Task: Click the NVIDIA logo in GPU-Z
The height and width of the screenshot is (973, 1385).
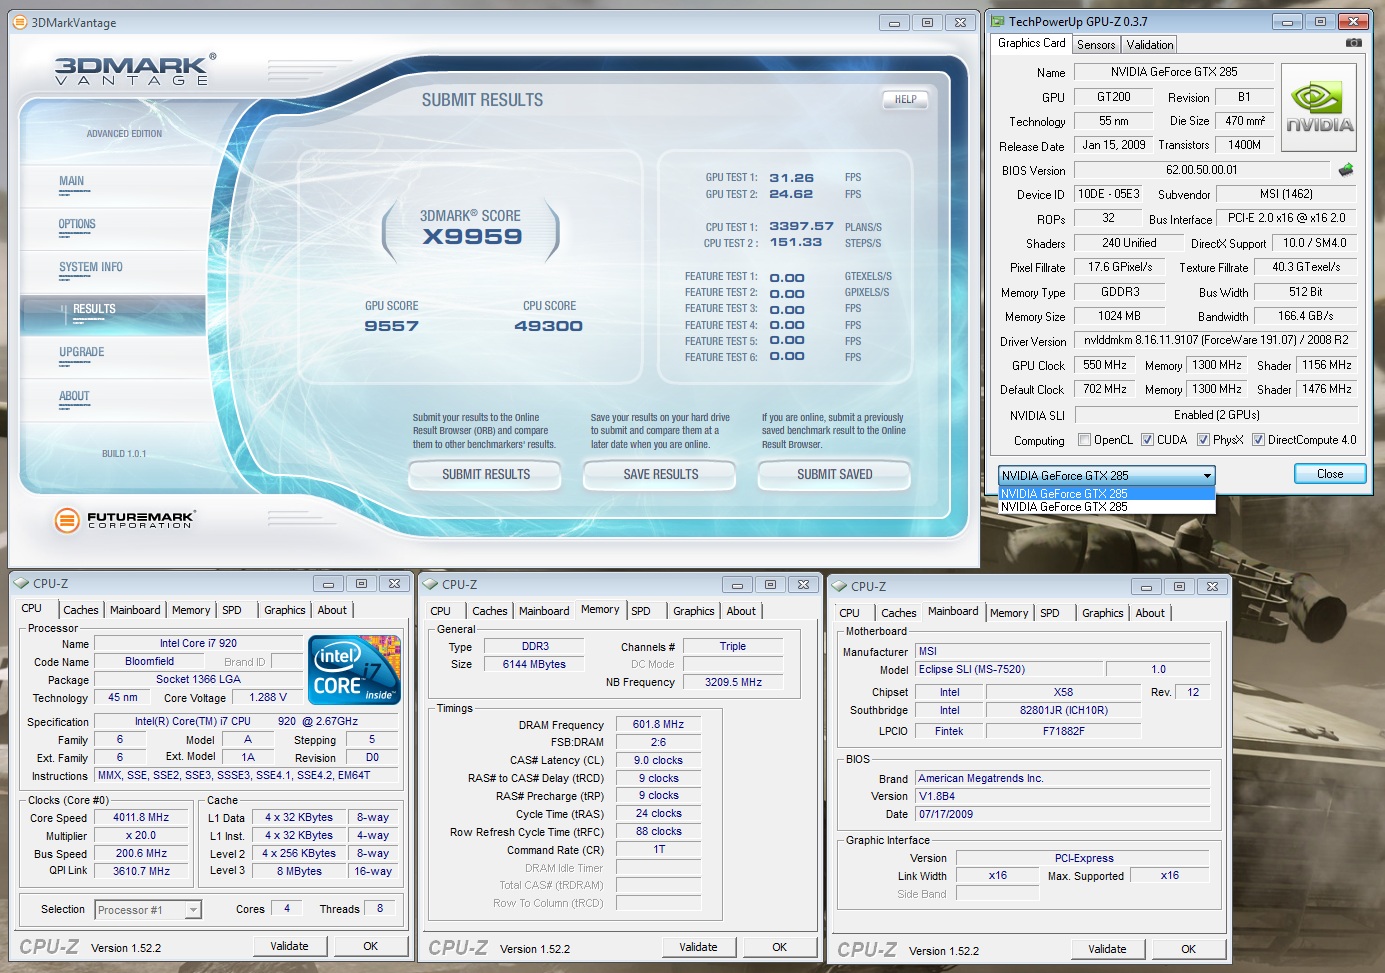Action: point(1319,108)
